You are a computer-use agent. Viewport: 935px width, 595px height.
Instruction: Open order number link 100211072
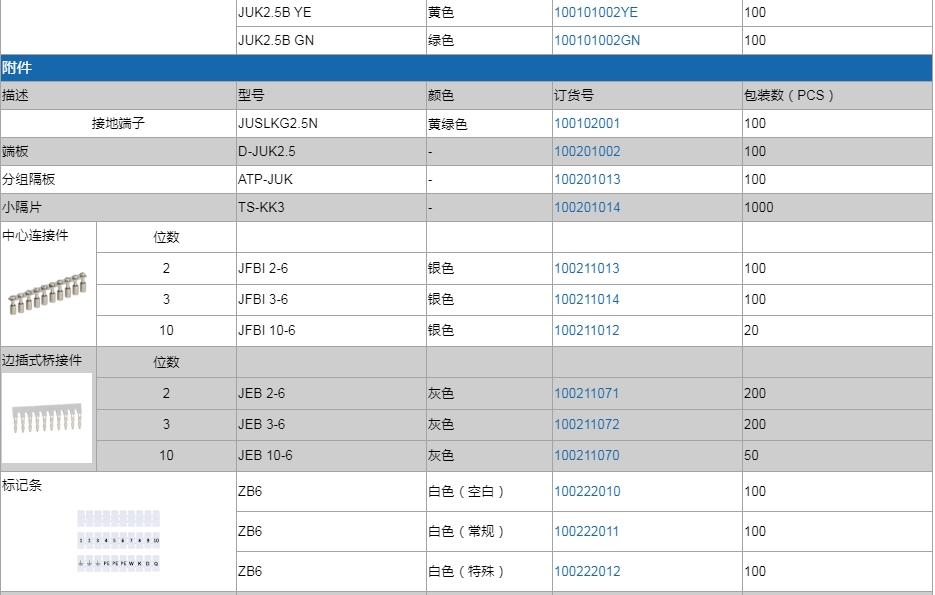pos(587,425)
